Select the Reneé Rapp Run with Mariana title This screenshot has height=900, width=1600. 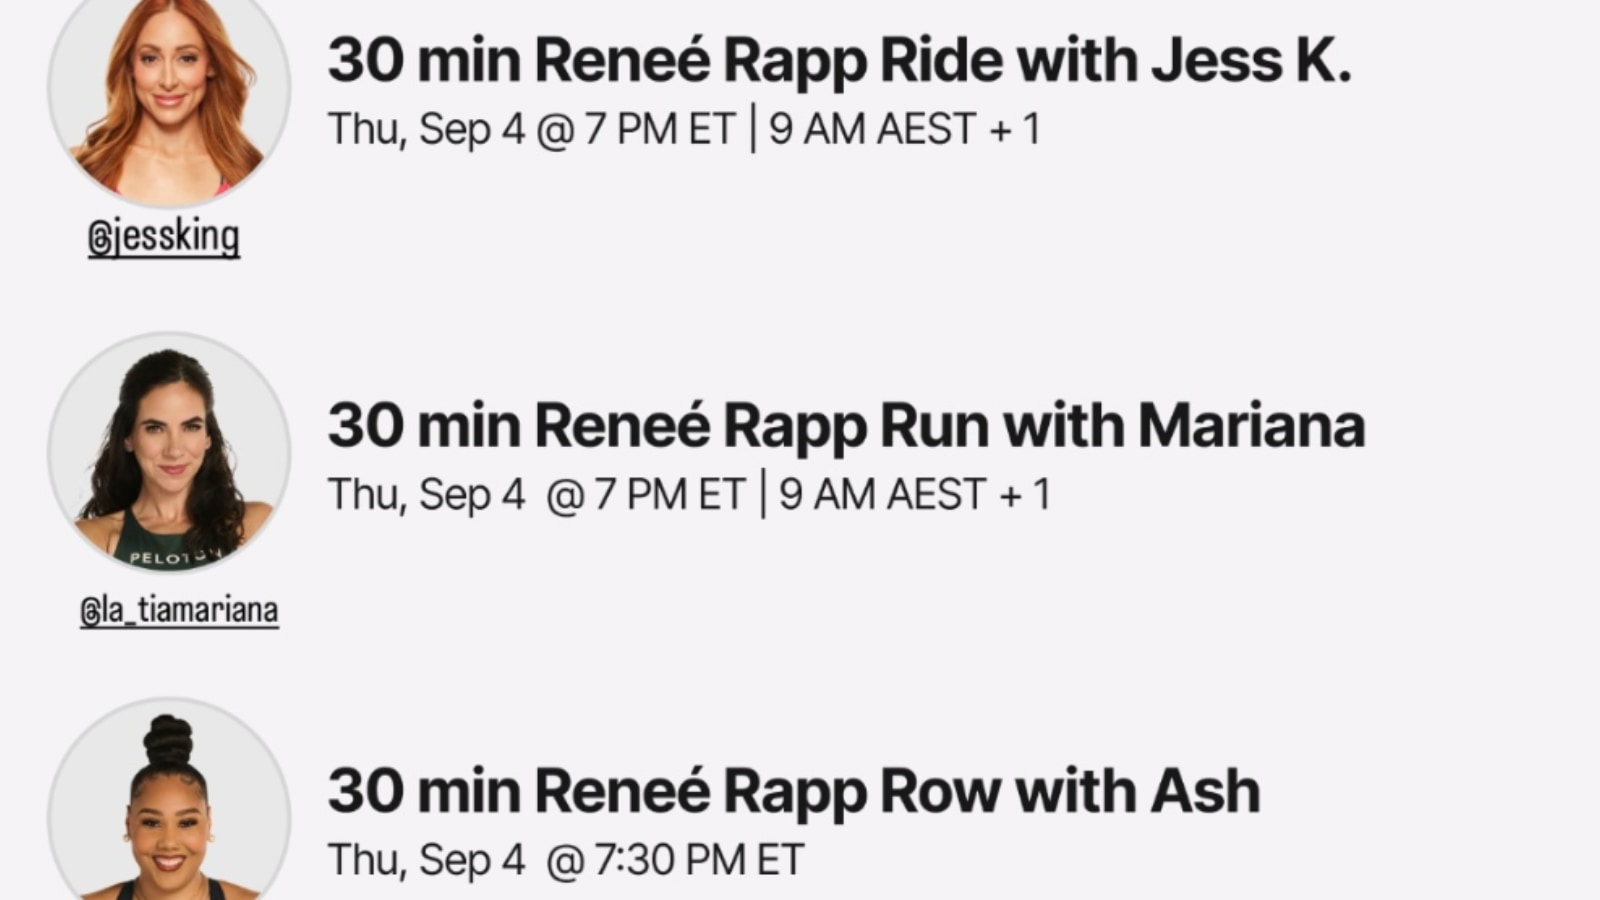coord(846,425)
